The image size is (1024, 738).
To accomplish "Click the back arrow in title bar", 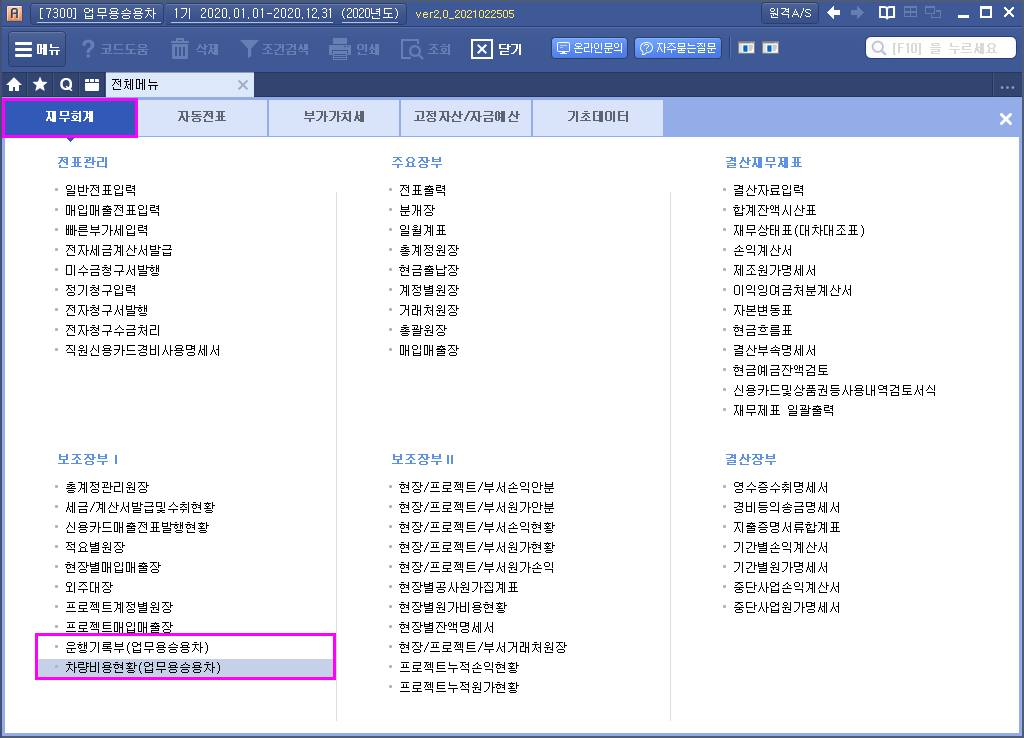I will (x=833, y=13).
